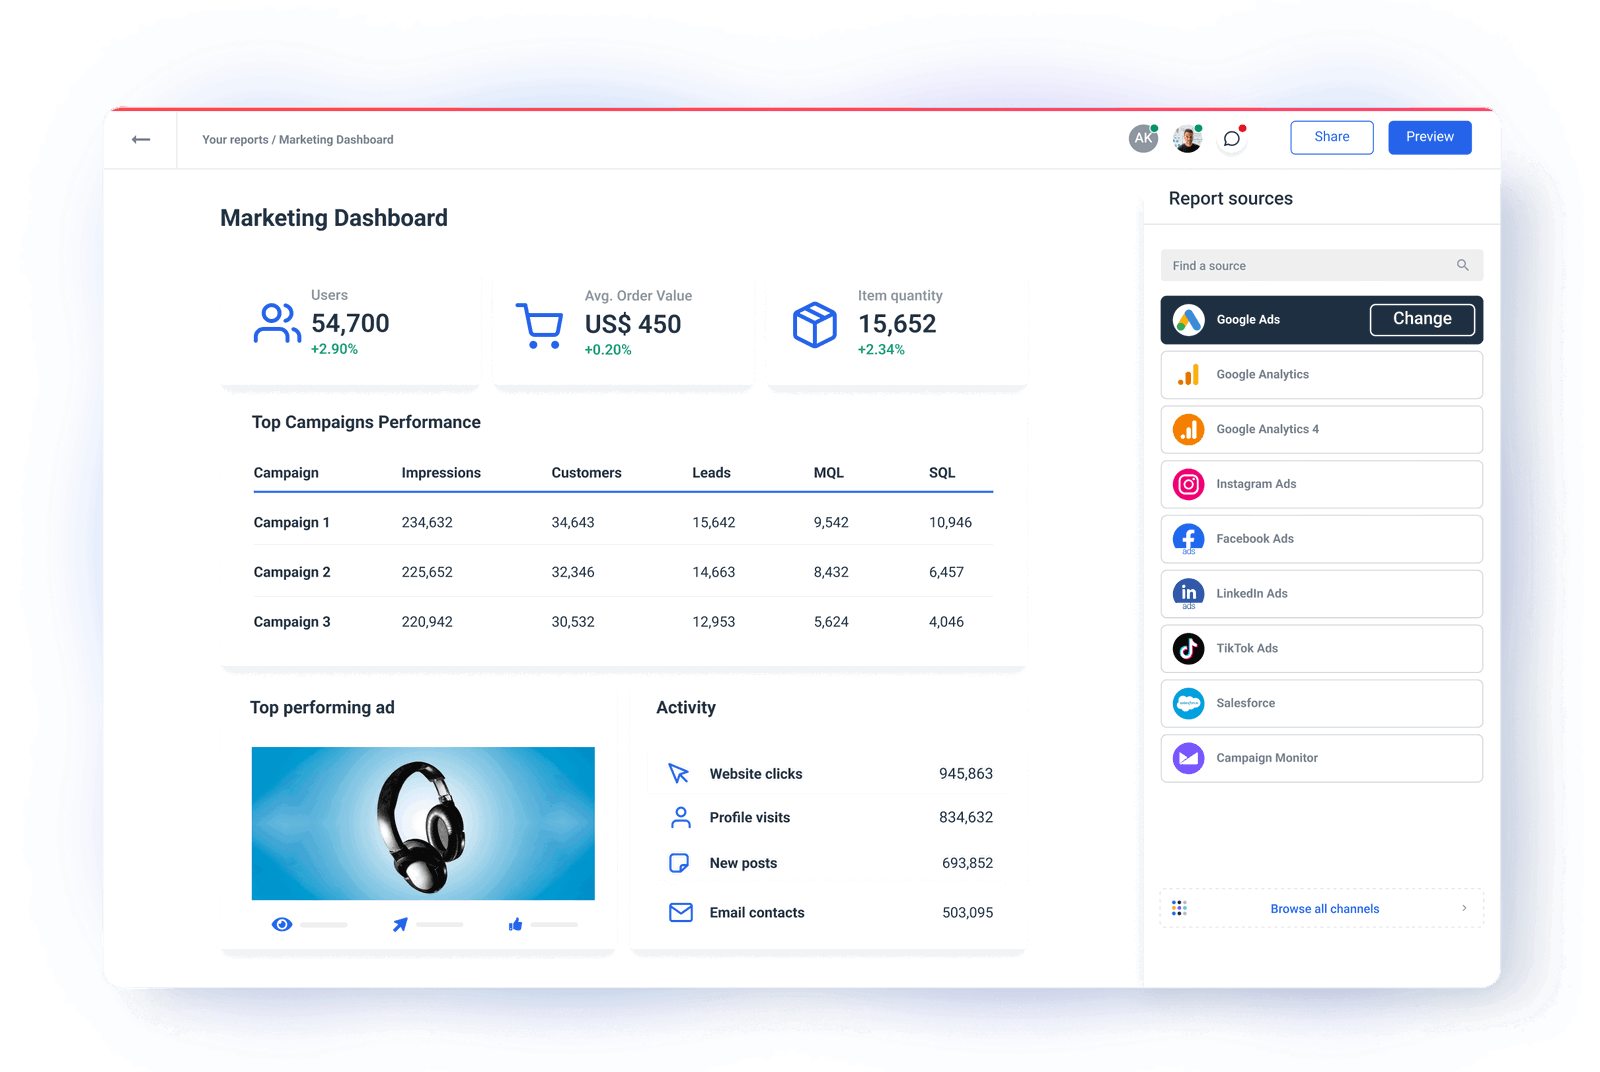Open the Change source selector for Google Ads

tap(1421, 318)
